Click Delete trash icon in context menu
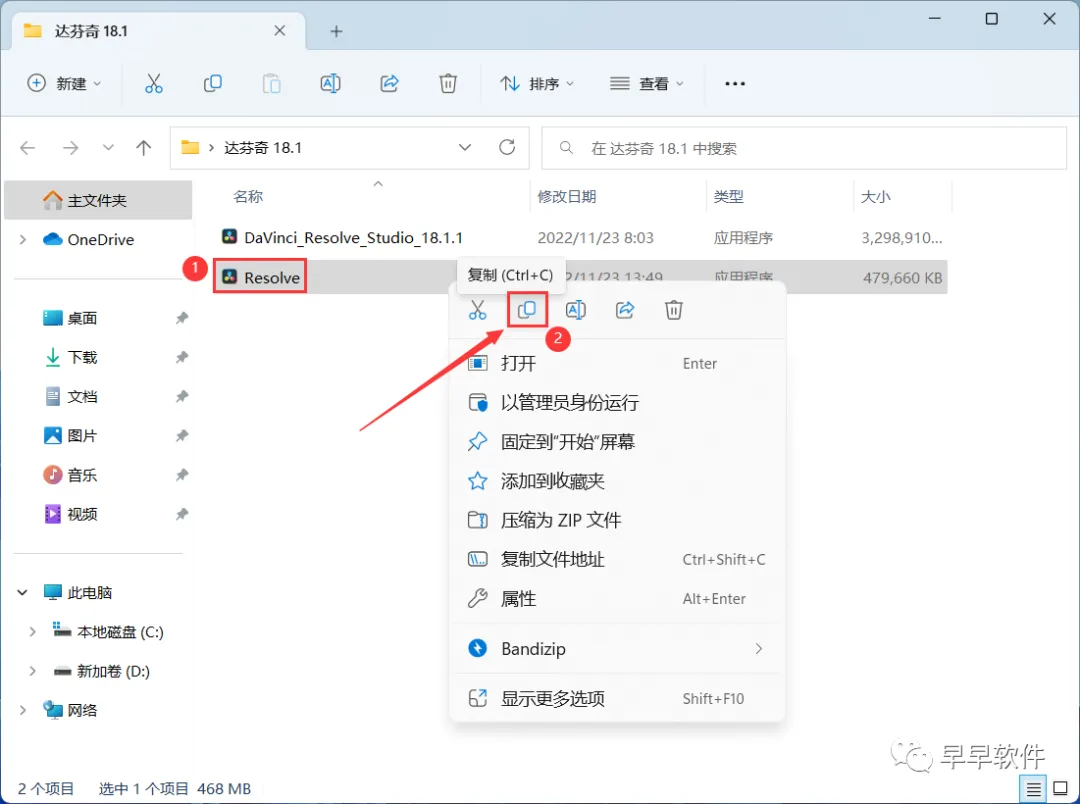 point(674,310)
